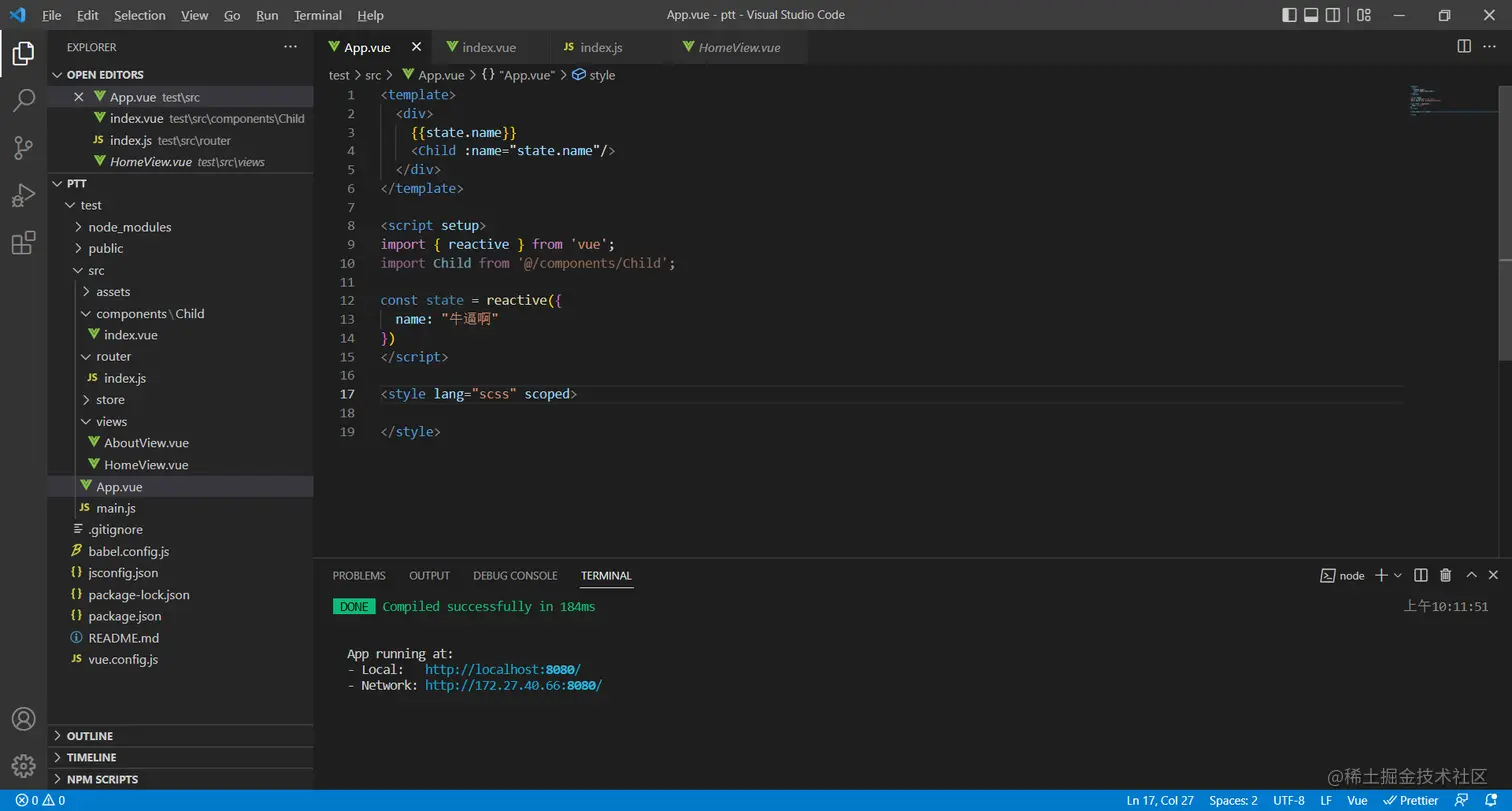
Task: Click the Split Editor Right icon
Action: coord(1464,47)
